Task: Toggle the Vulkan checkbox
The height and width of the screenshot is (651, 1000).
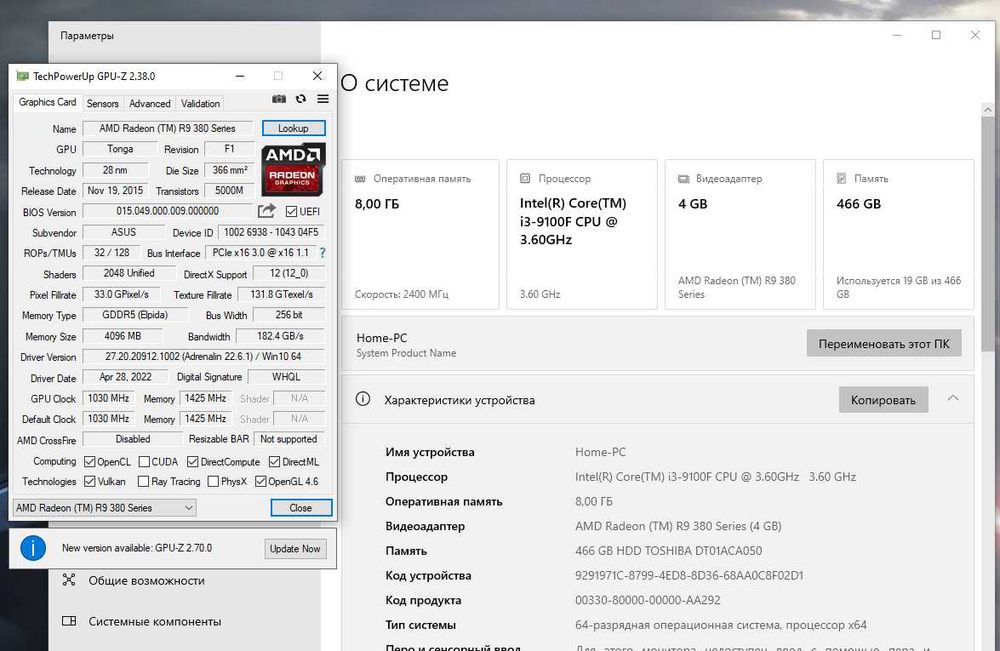Action: coord(90,481)
